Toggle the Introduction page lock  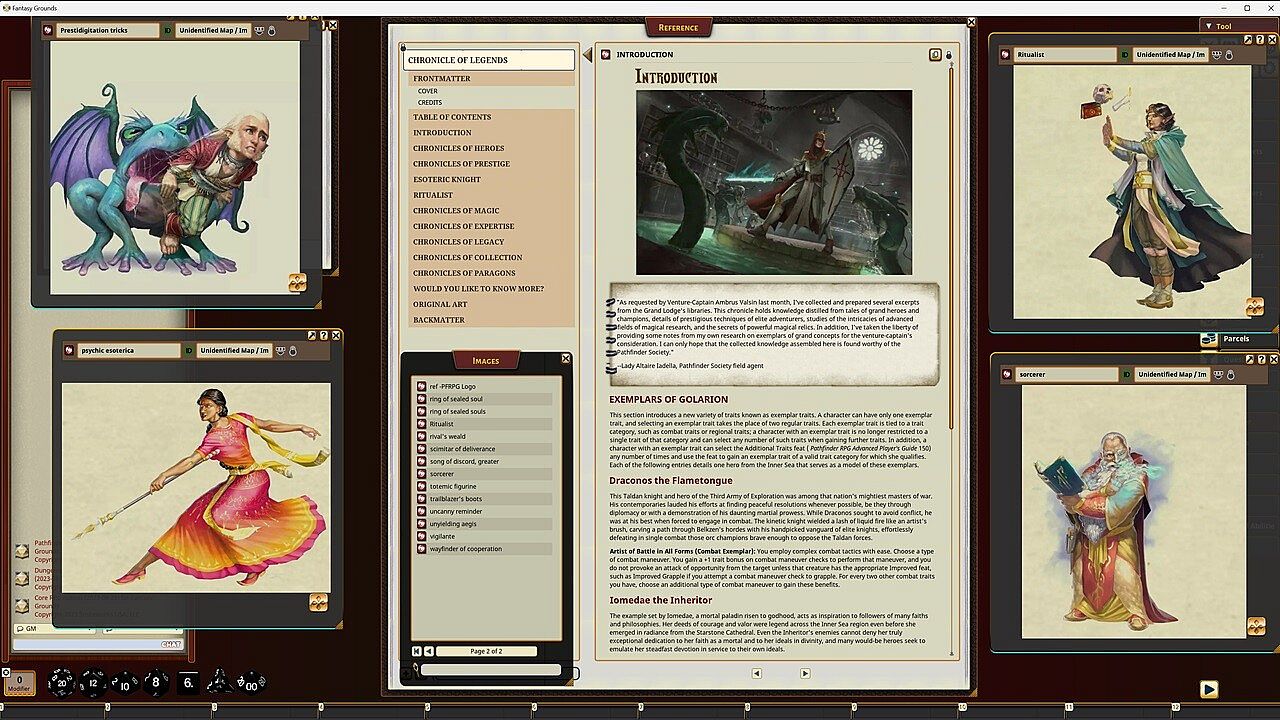click(x=949, y=55)
